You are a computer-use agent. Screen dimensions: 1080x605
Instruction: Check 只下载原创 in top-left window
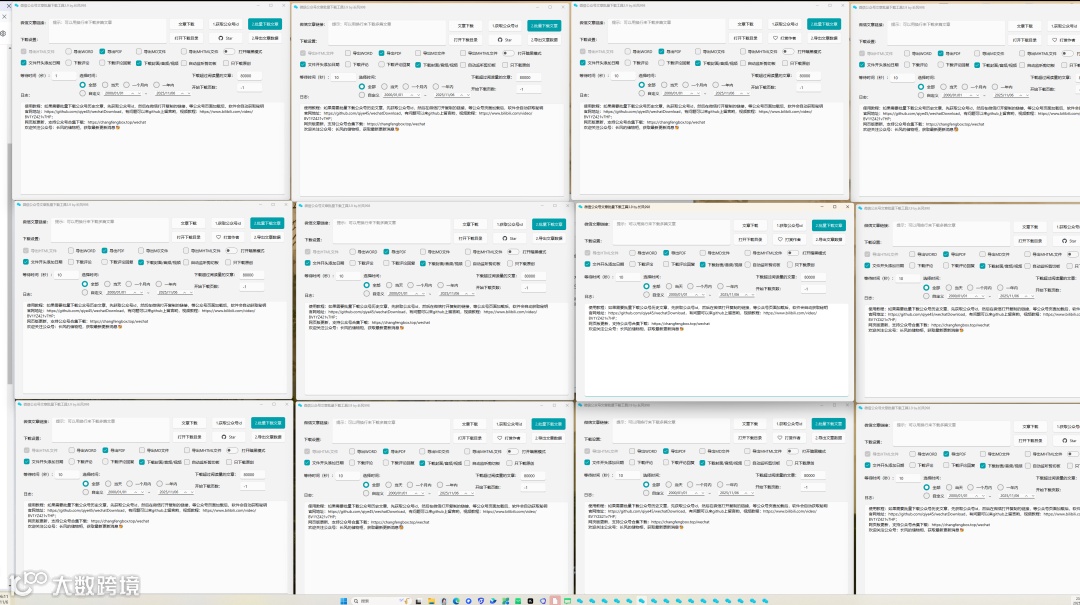(x=225, y=63)
